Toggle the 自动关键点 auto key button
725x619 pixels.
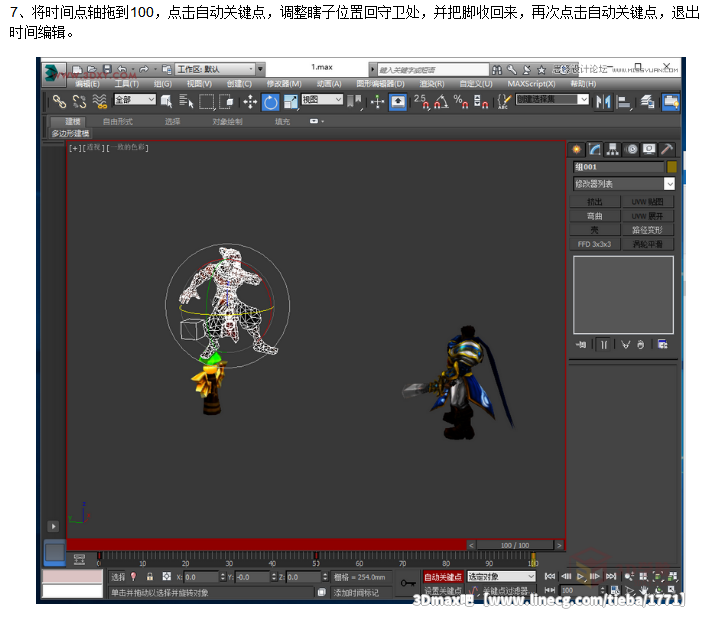[443, 577]
